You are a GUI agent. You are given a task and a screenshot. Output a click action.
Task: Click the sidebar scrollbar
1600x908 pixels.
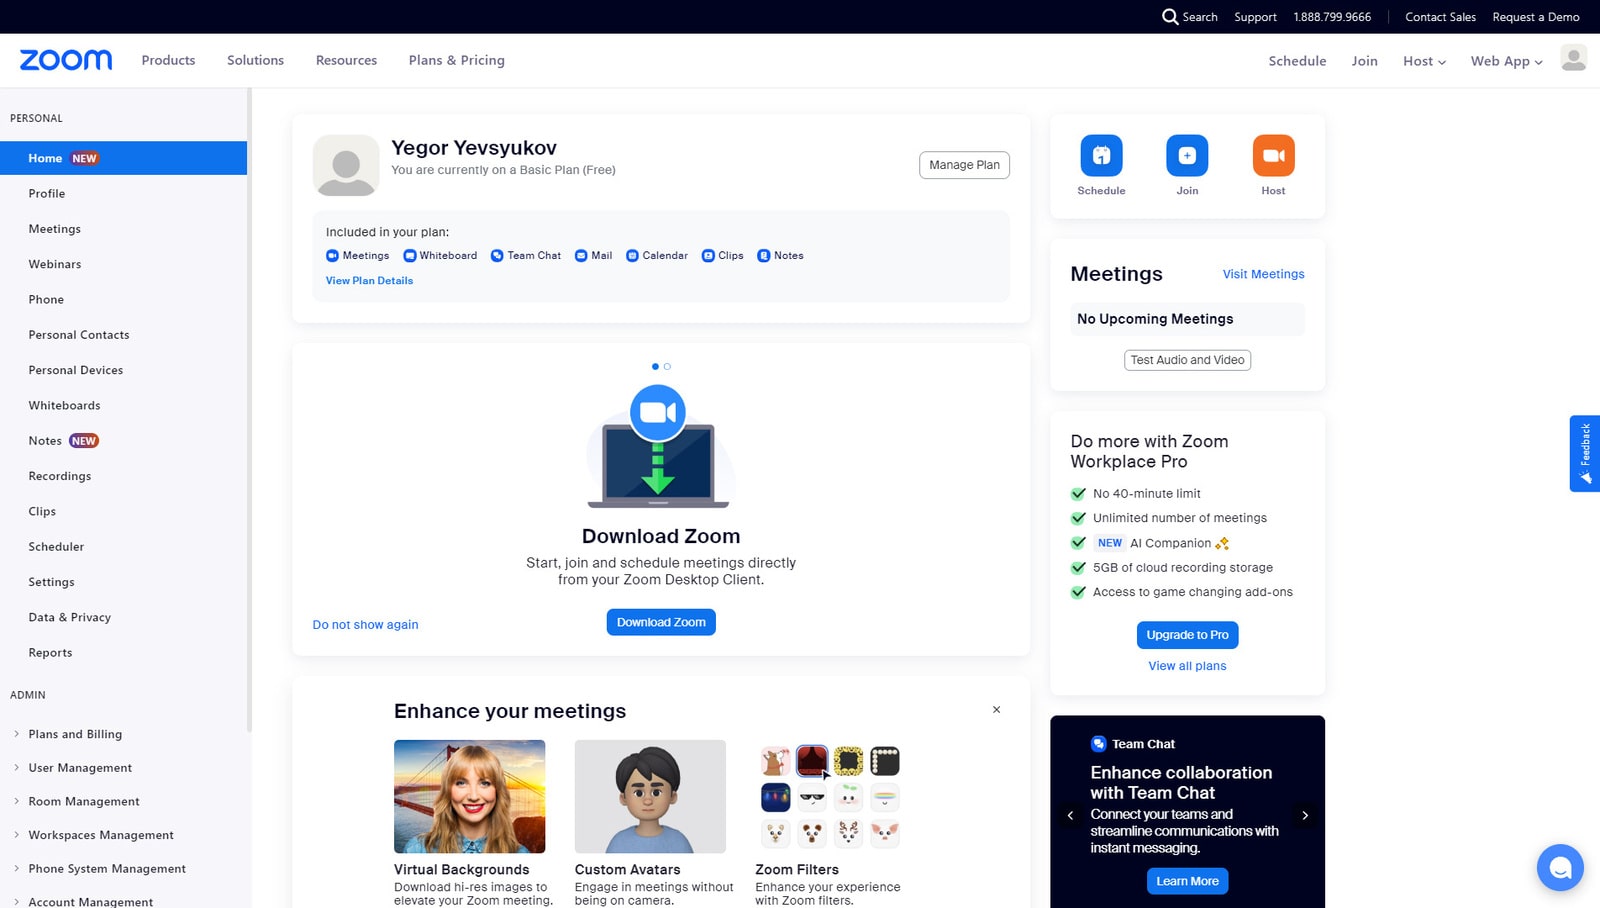pos(249,410)
